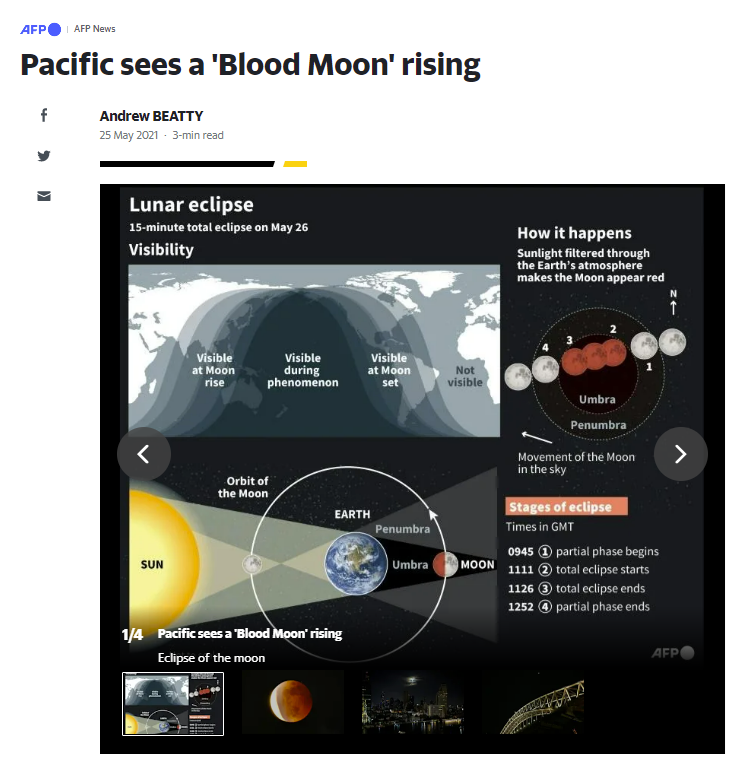The width and height of the screenshot is (732, 772).
Task: Click the 3-min read label
Action: click(198, 135)
